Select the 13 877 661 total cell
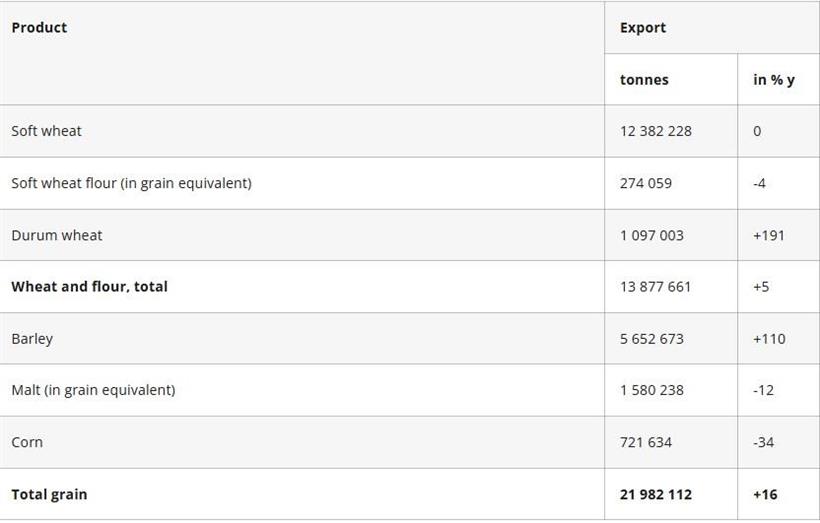This screenshot has width=820, height=523. 656,287
